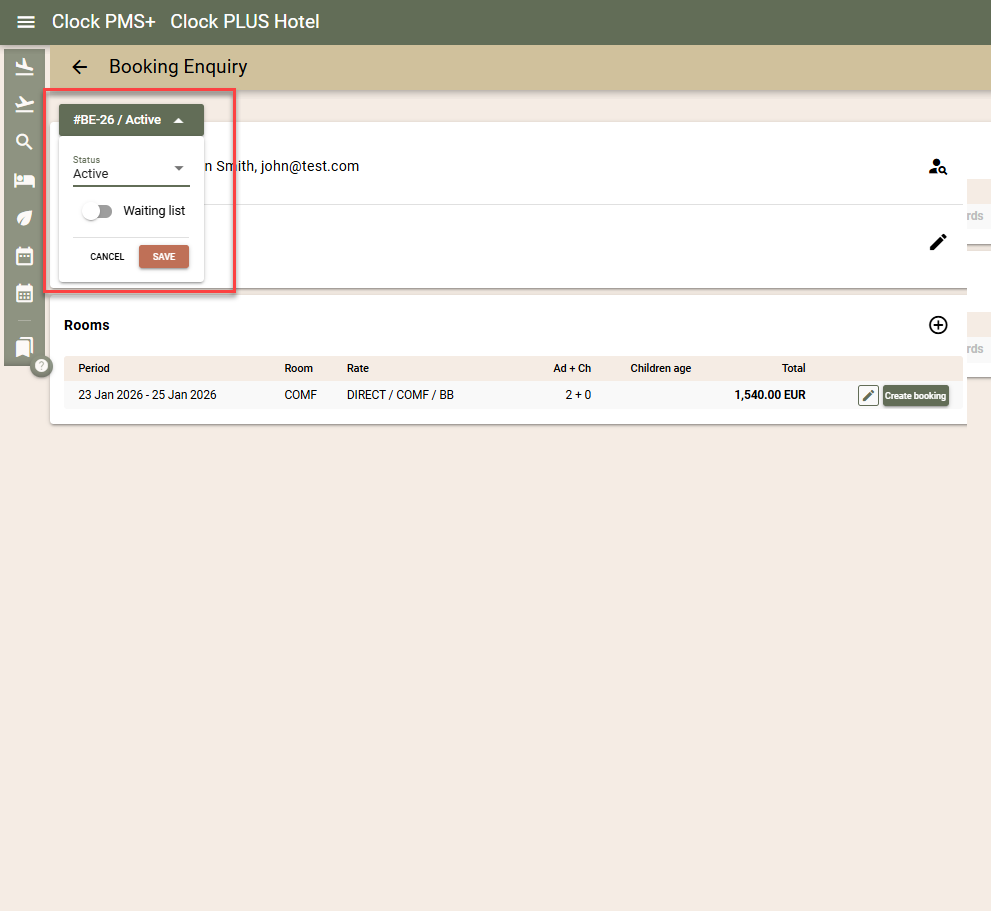Open arrivals airplane landing icon in sidebar
This screenshot has width=991, height=911.
click(25, 66)
